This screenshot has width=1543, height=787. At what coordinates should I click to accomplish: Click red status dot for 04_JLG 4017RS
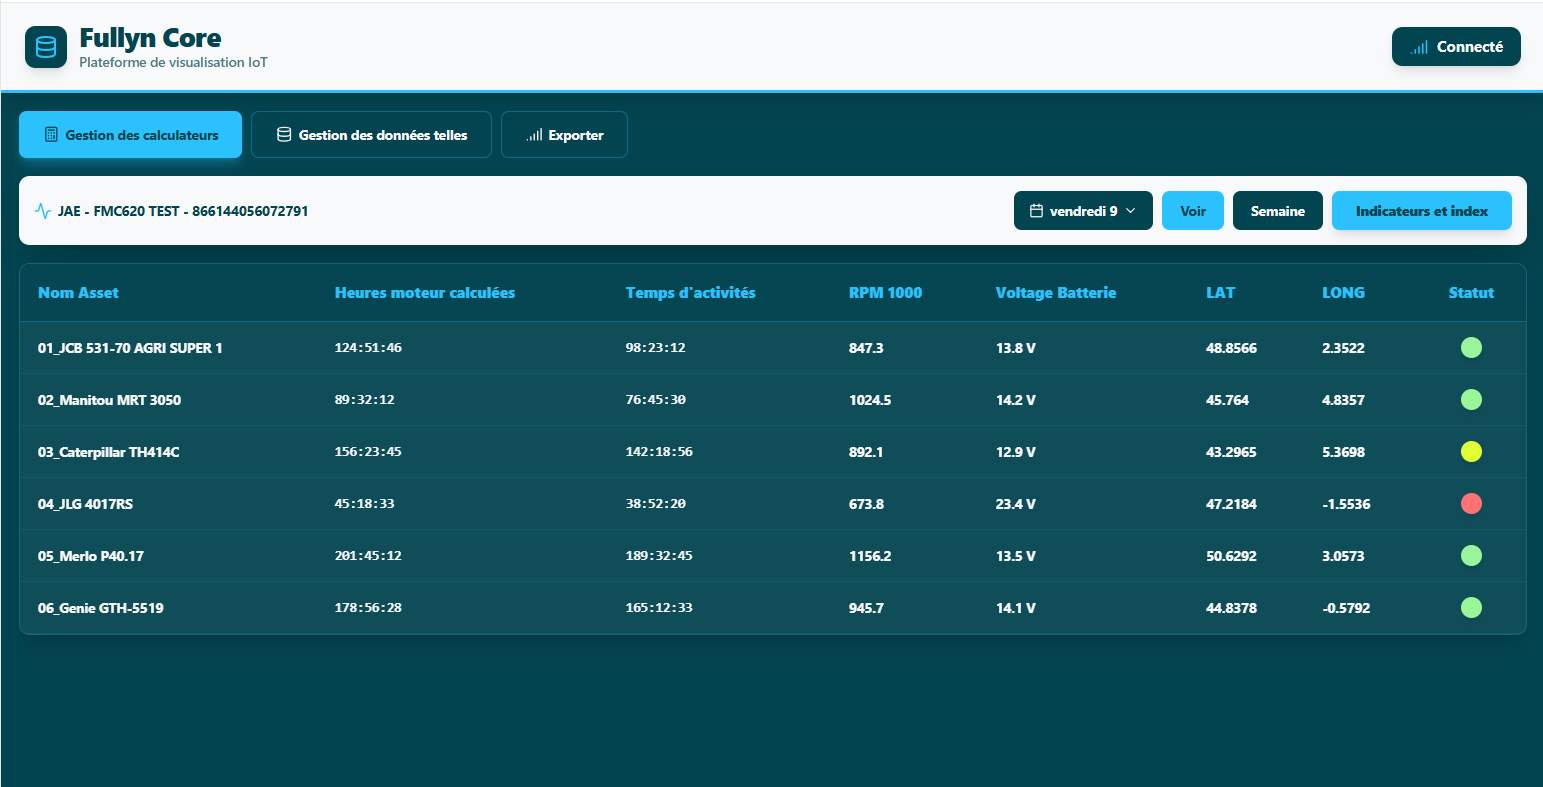click(x=1471, y=504)
